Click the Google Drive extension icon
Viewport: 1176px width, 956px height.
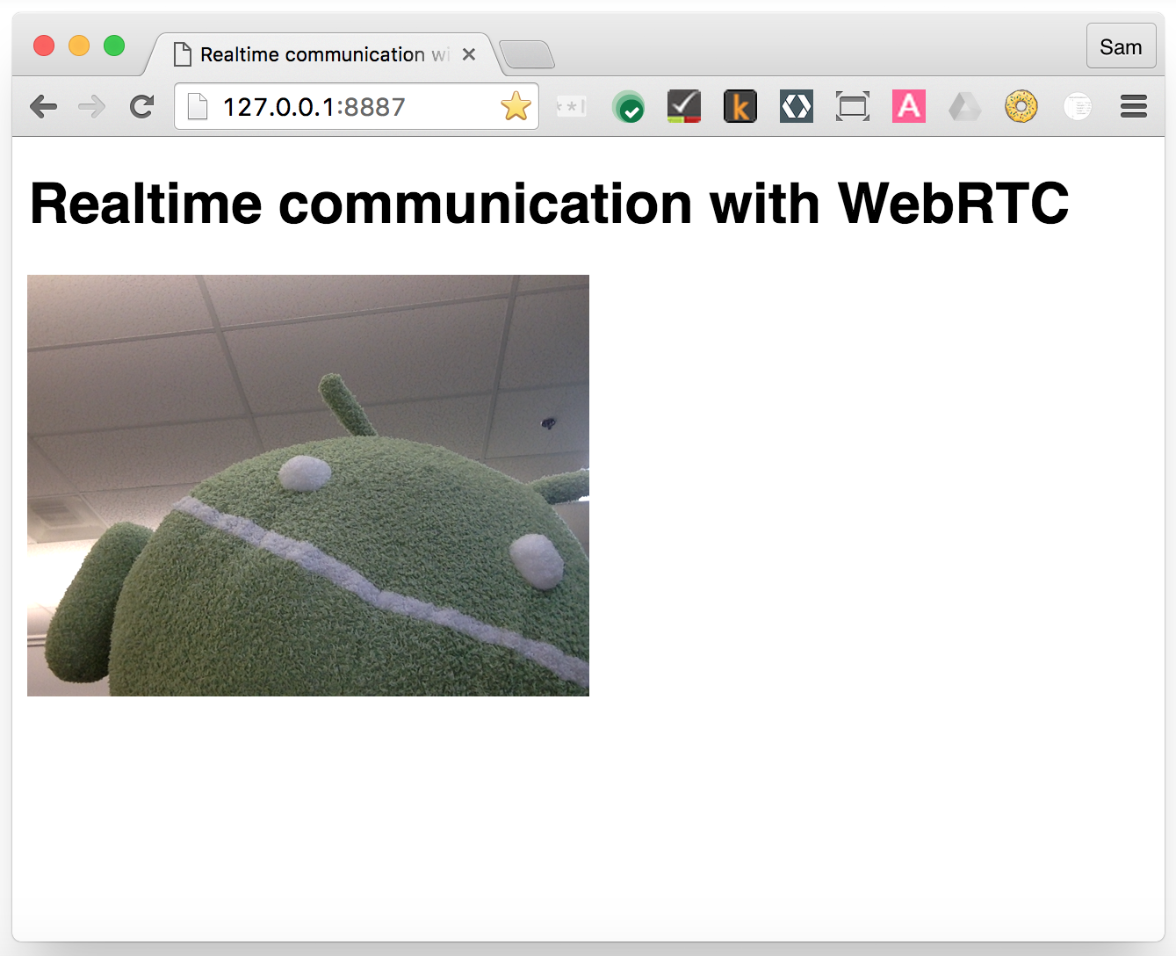(964, 106)
